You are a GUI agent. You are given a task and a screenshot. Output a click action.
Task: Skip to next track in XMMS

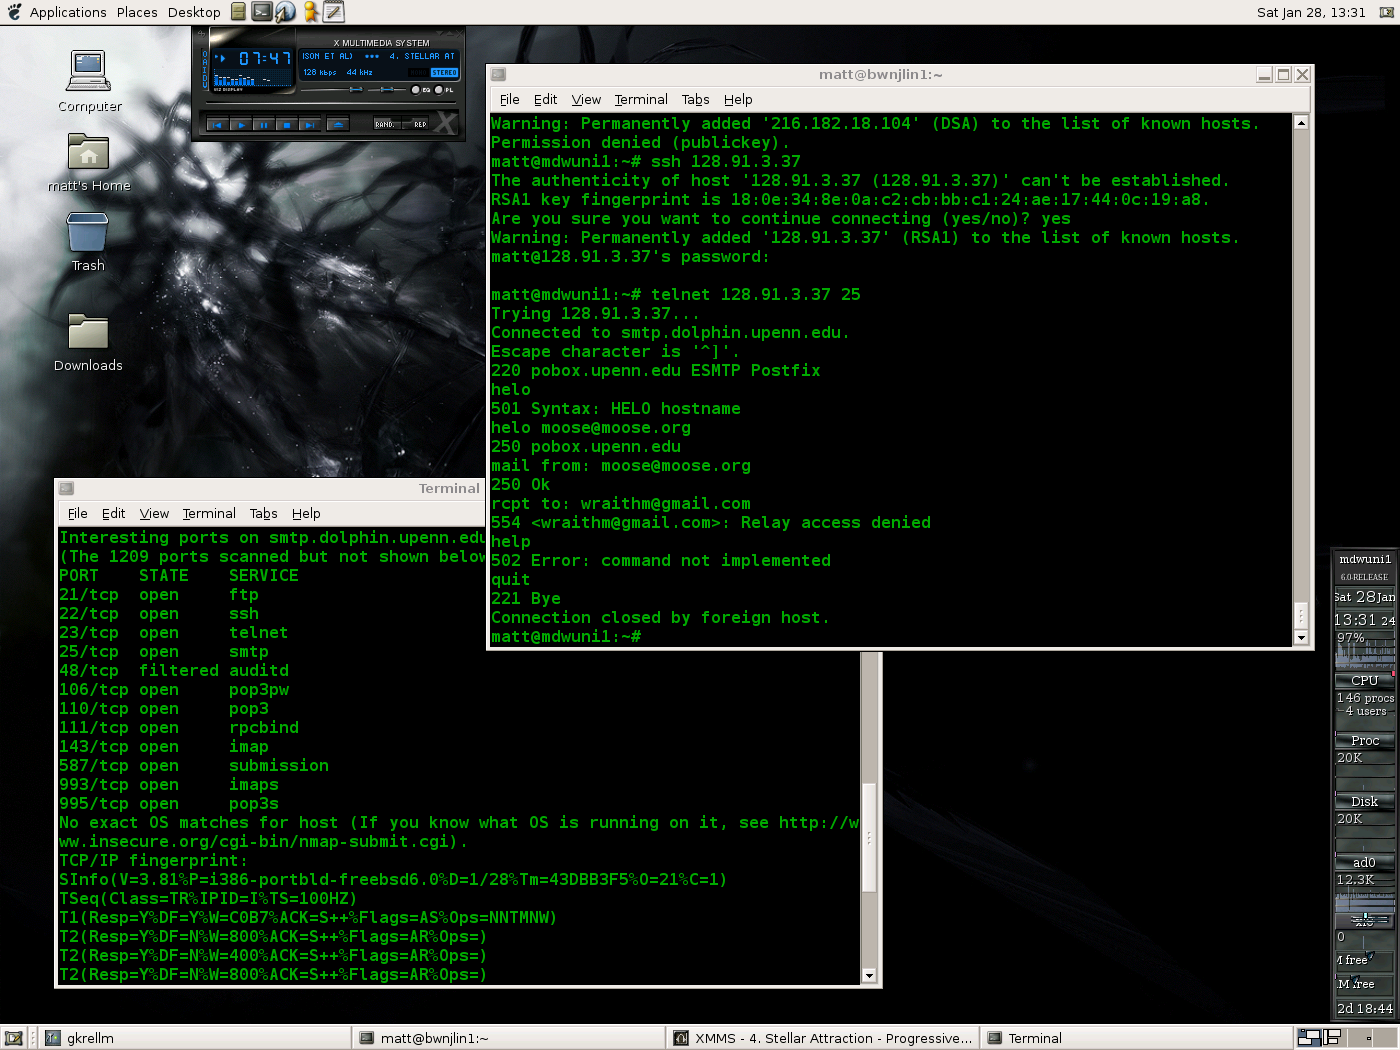tap(310, 125)
